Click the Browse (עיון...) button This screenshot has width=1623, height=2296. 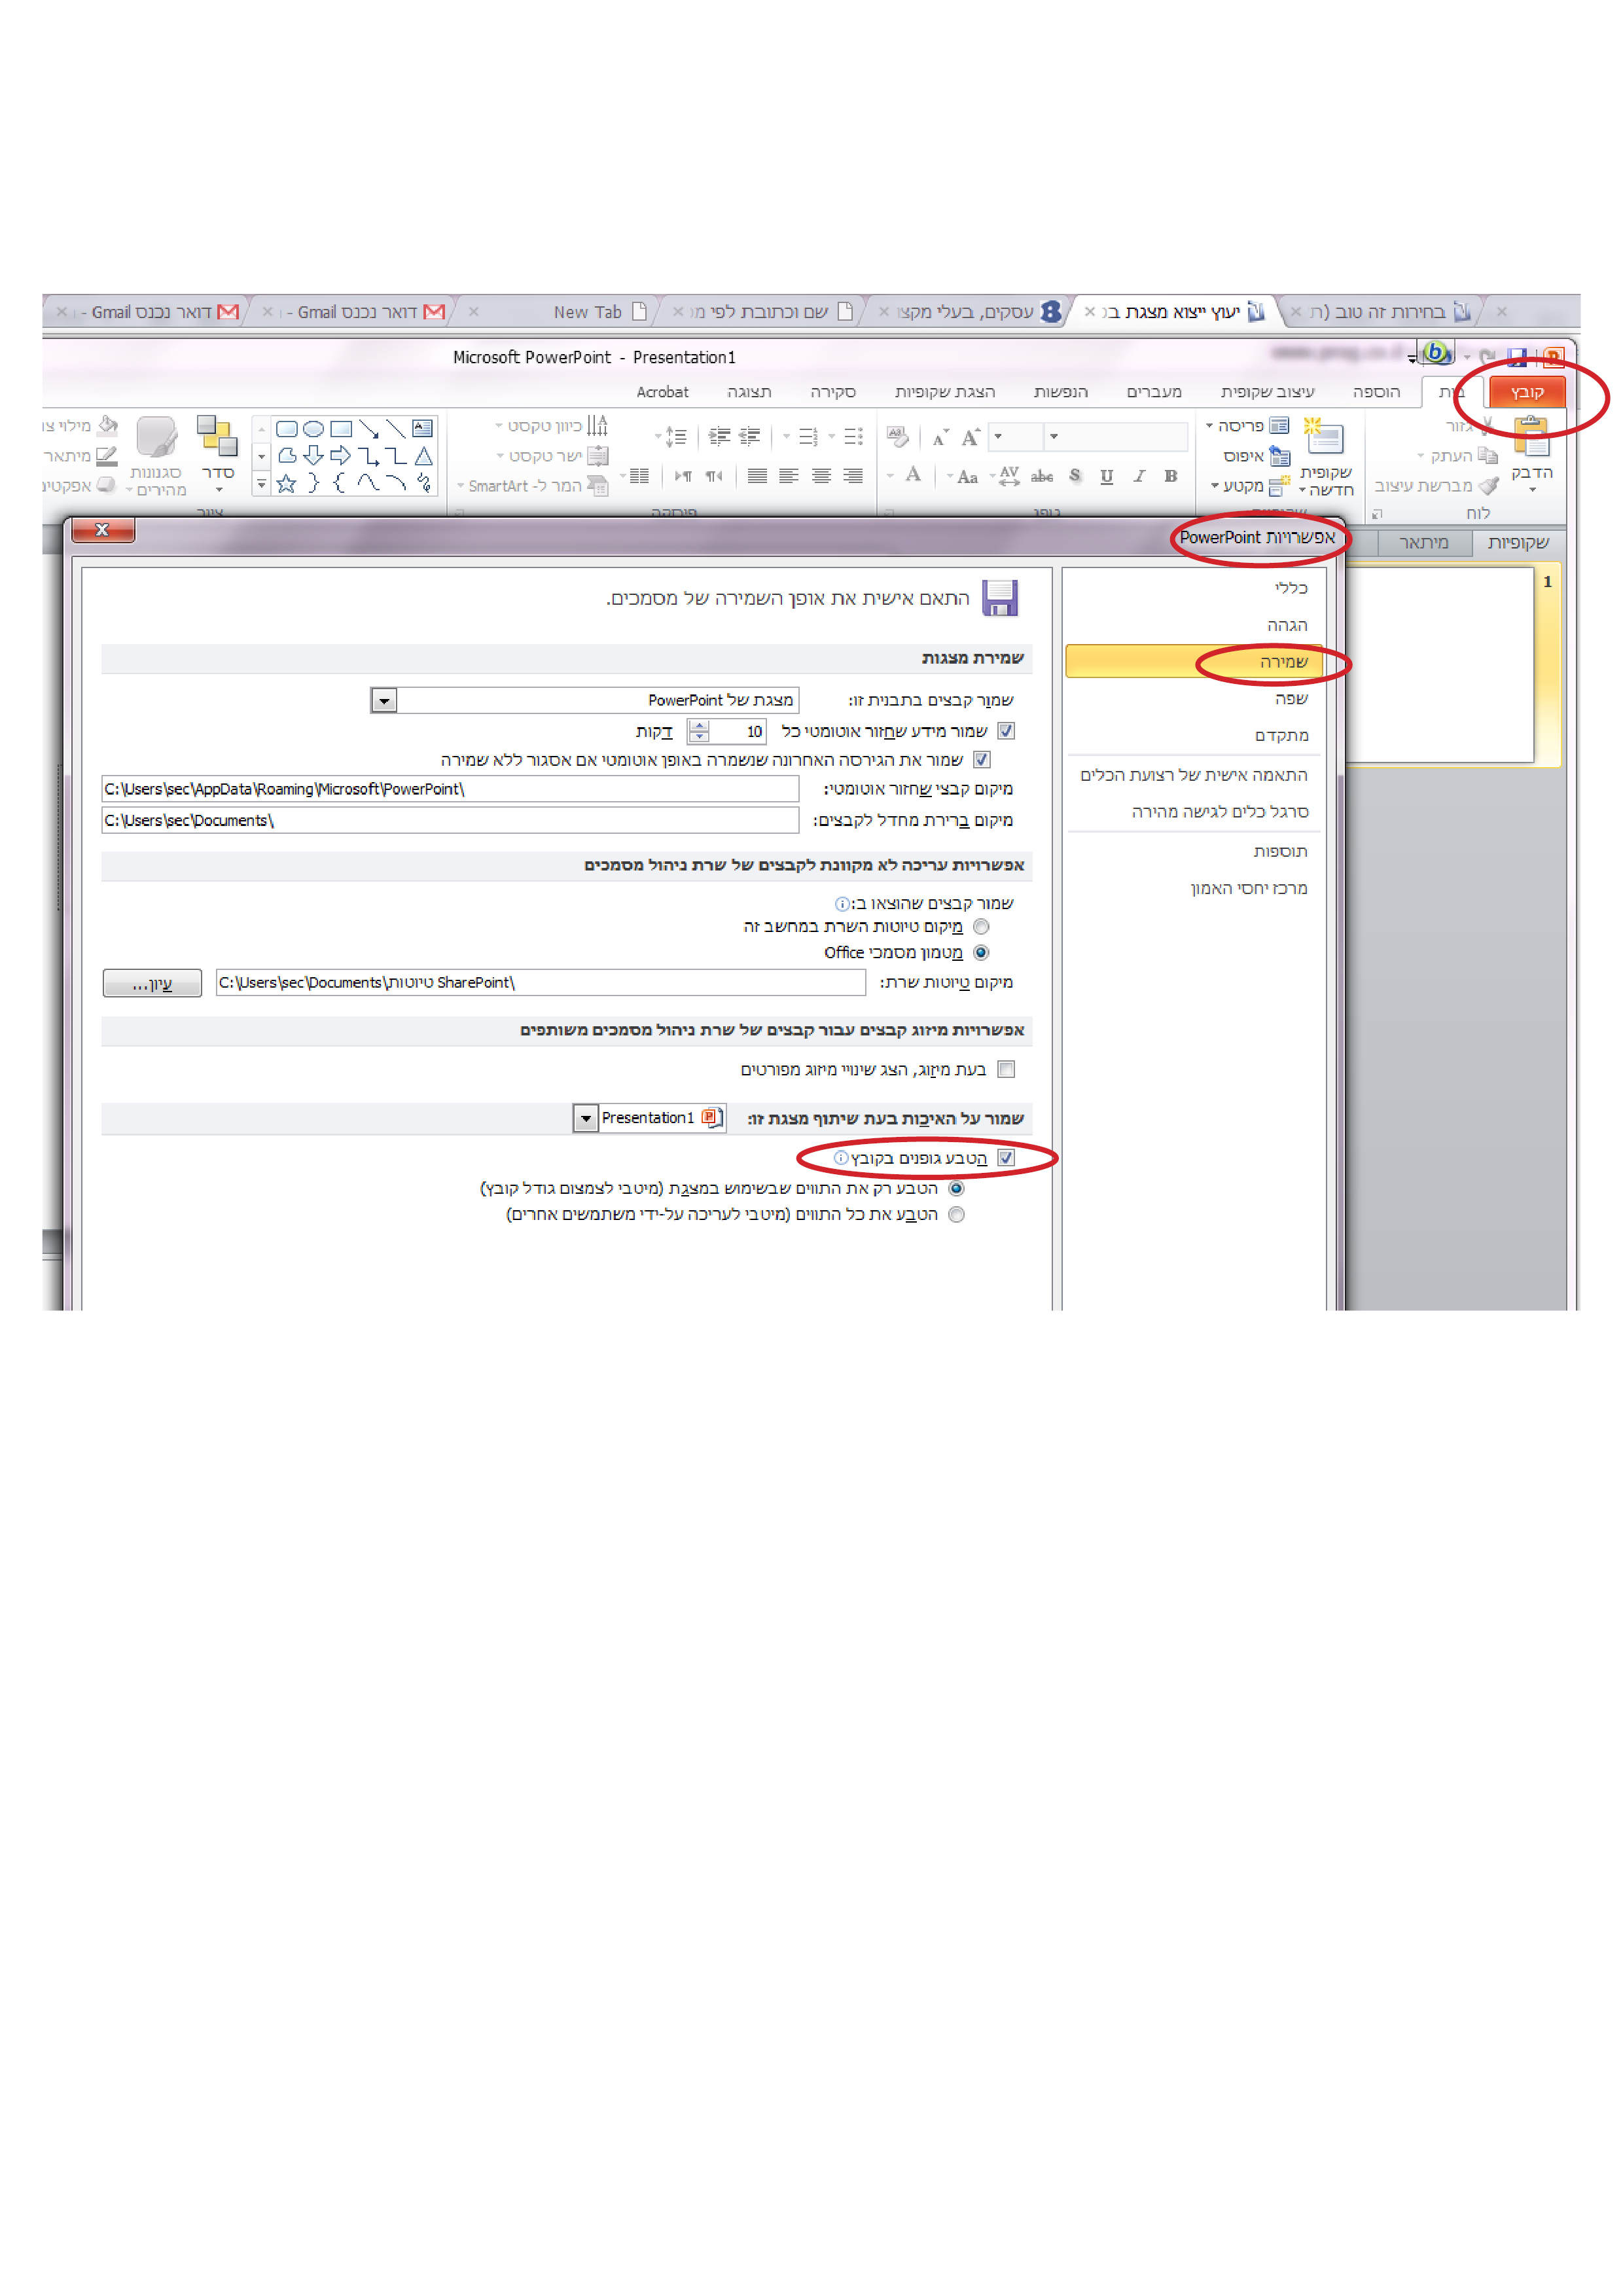coord(152,983)
